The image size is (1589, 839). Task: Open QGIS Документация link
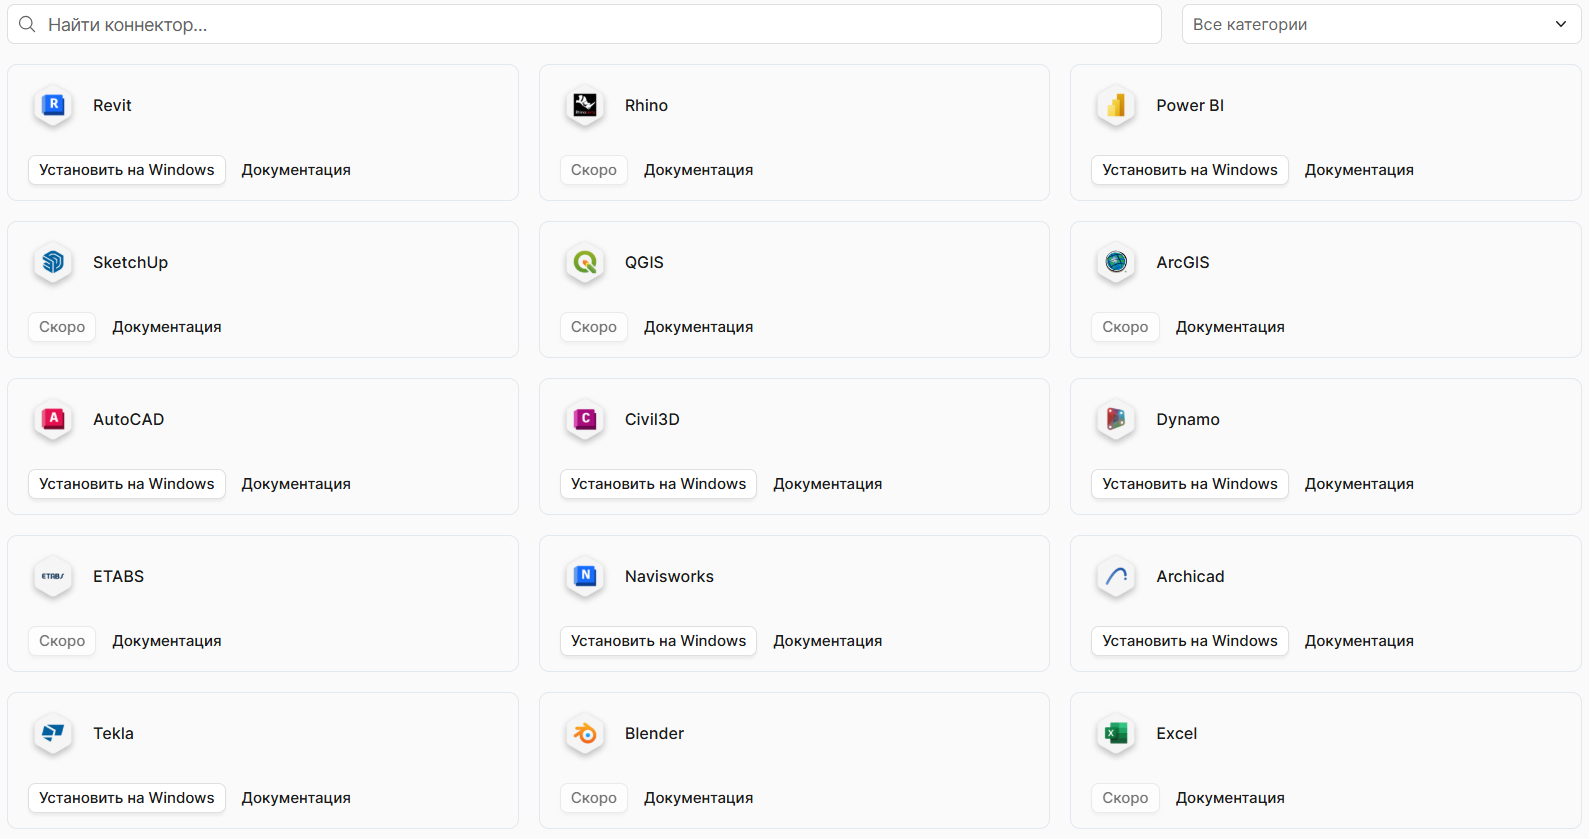(x=698, y=327)
